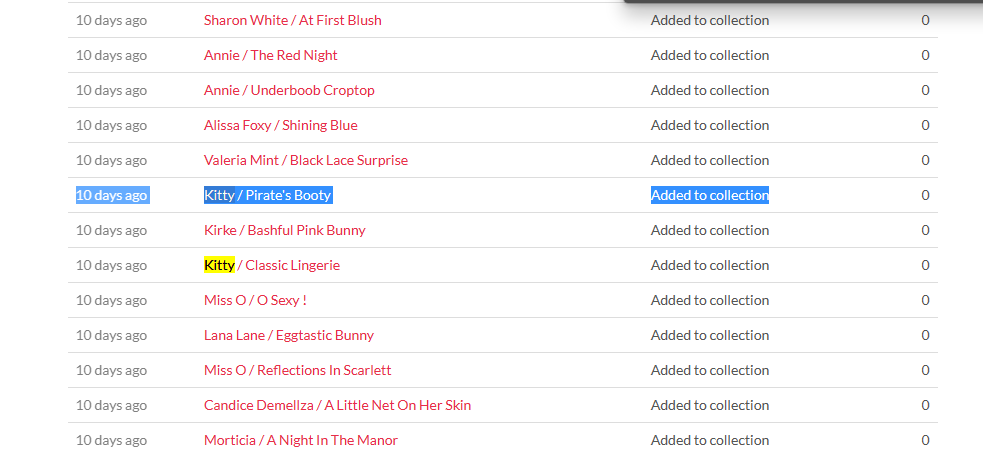983x449 pixels.
Task: Open the Sharon White / At First Blush link
Action: (x=292, y=20)
